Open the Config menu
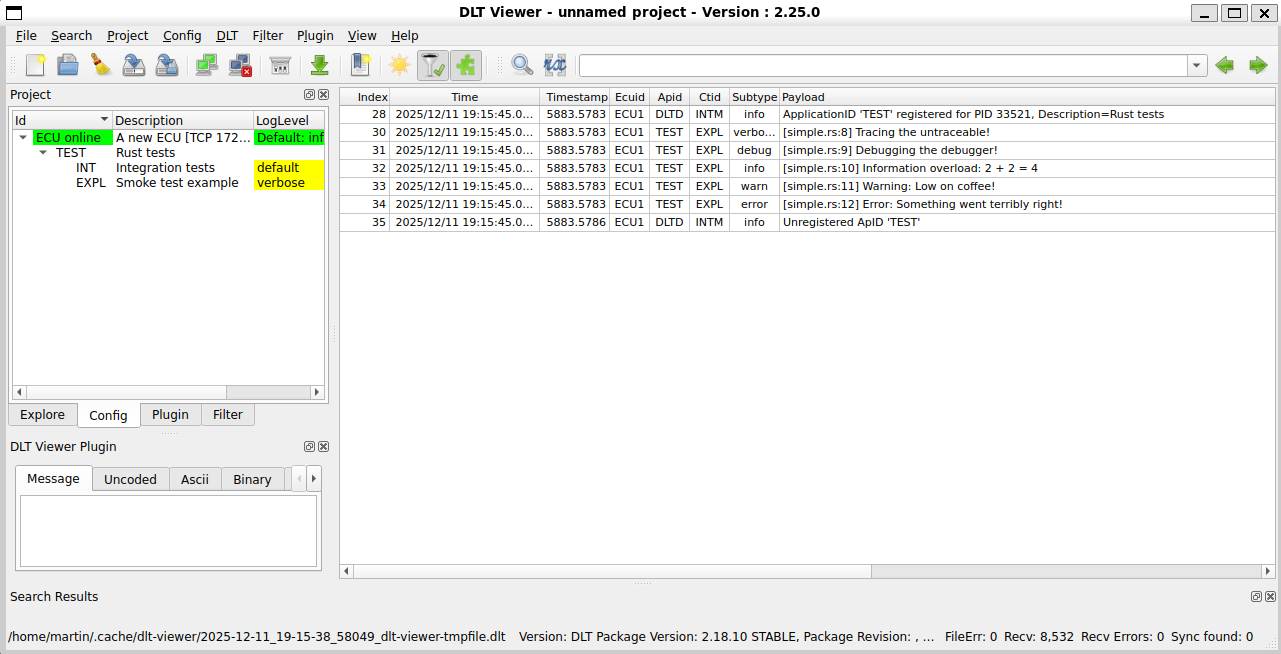 pyautogui.click(x=182, y=35)
